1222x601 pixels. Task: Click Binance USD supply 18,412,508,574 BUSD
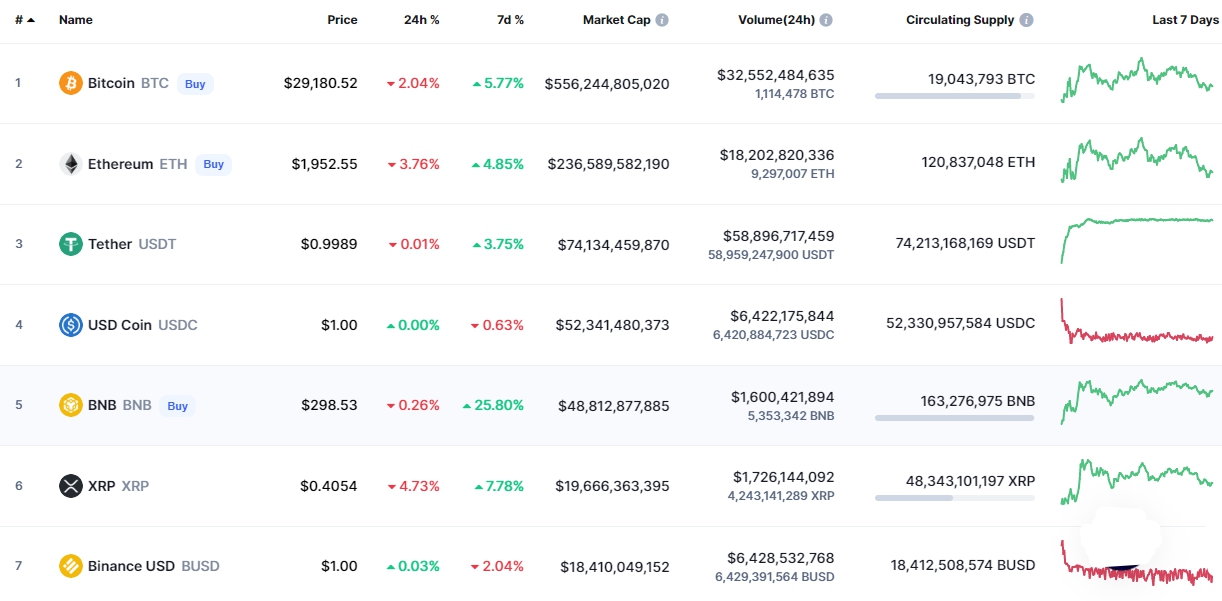pos(963,565)
